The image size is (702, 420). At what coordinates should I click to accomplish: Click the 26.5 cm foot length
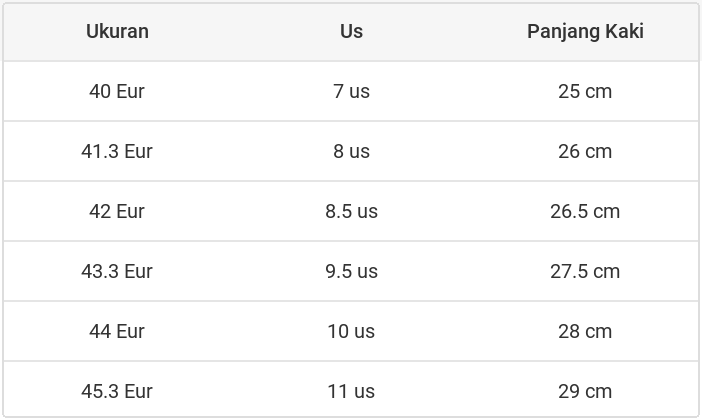click(x=585, y=211)
